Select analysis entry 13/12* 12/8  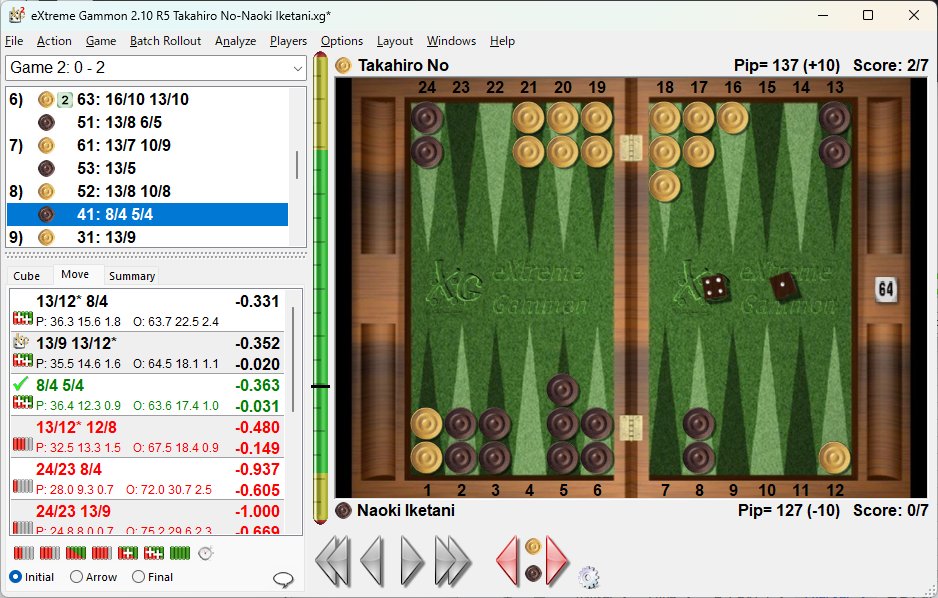click(x=148, y=437)
